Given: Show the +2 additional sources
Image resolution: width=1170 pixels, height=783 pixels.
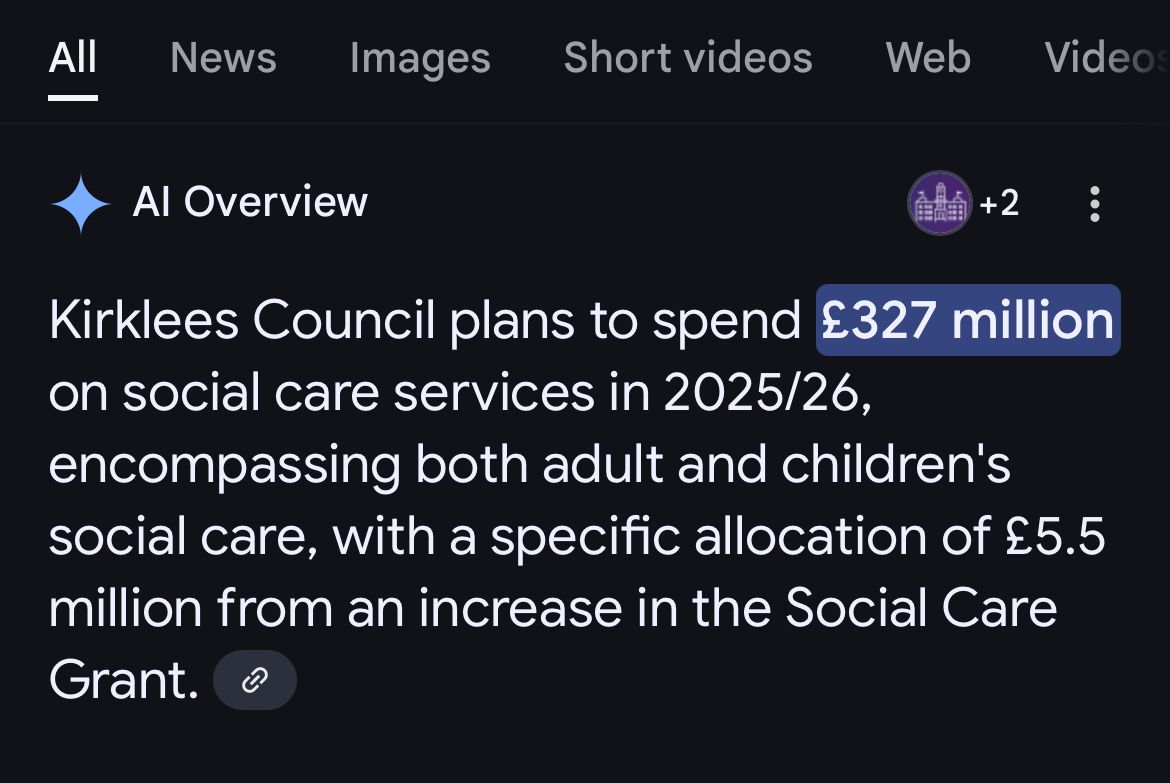Looking at the screenshot, I should click(x=999, y=204).
